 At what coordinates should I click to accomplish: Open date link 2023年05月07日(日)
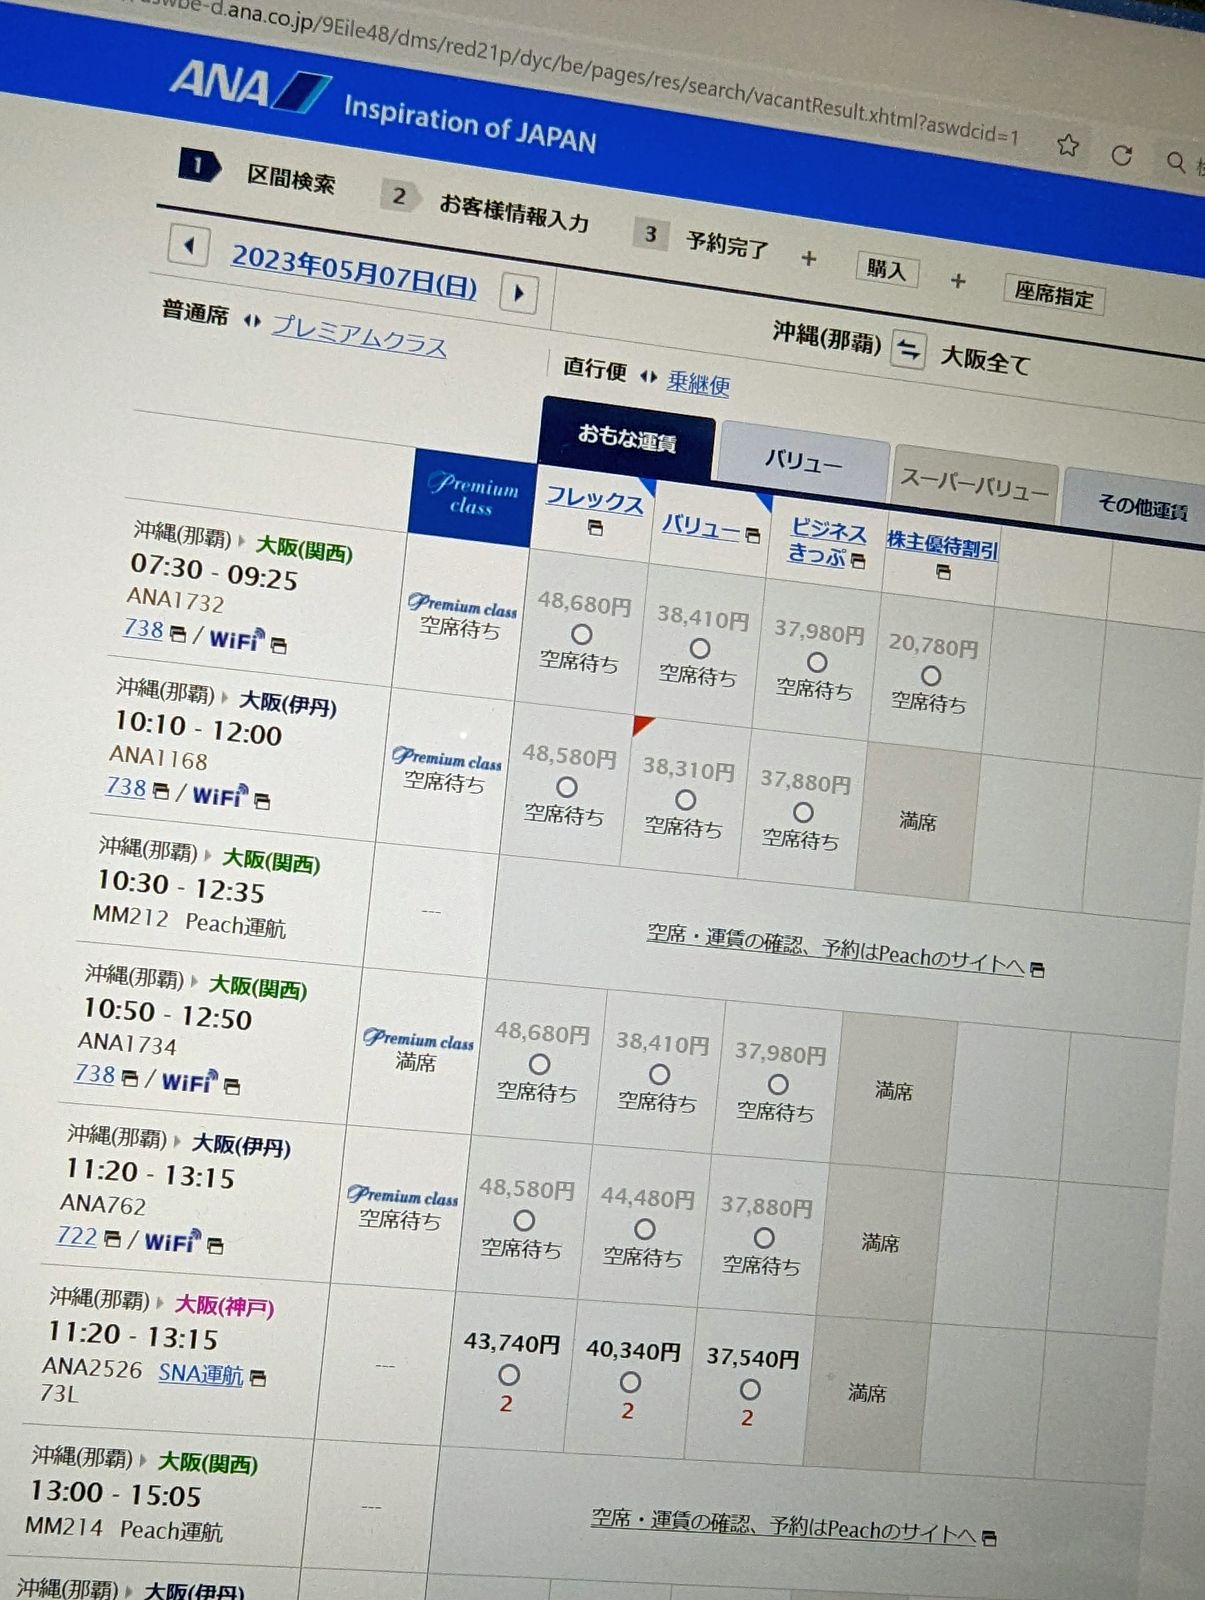pos(354,271)
